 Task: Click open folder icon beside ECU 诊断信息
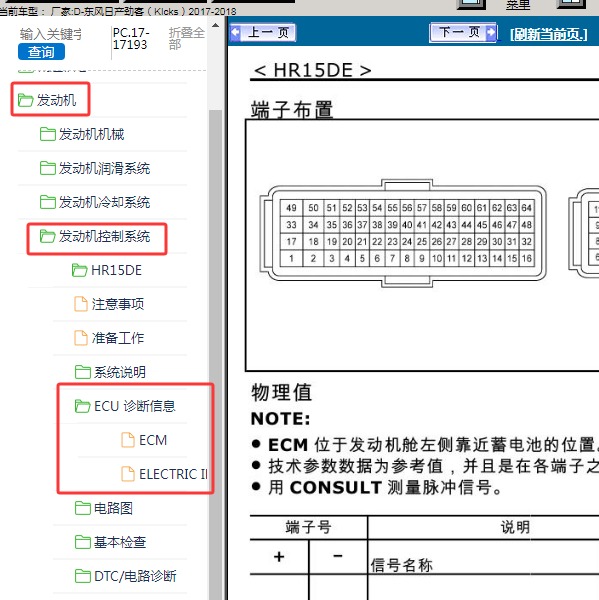pyautogui.click(x=83, y=406)
